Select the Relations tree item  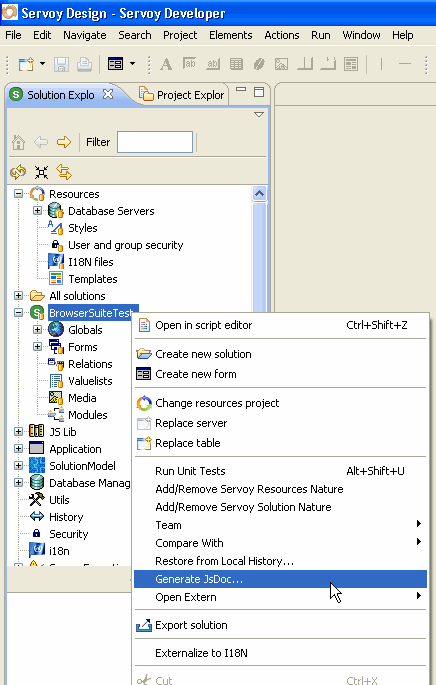click(x=90, y=364)
